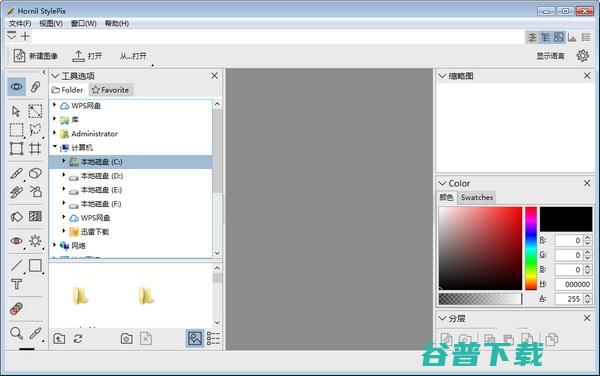Expand the local disk (D:) tree node
Screen dimensions: 600x376
[x=64, y=175]
